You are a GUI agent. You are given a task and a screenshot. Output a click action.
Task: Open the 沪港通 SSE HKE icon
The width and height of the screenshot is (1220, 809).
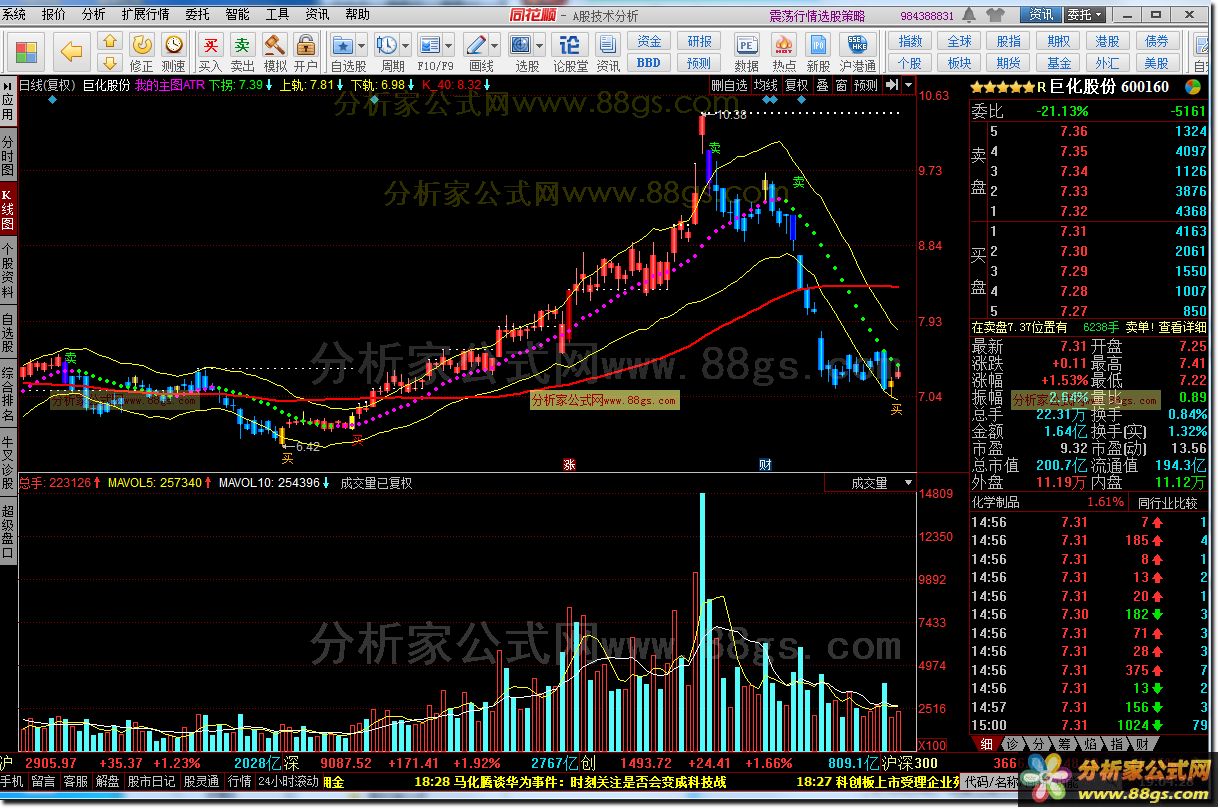click(x=857, y=44)
